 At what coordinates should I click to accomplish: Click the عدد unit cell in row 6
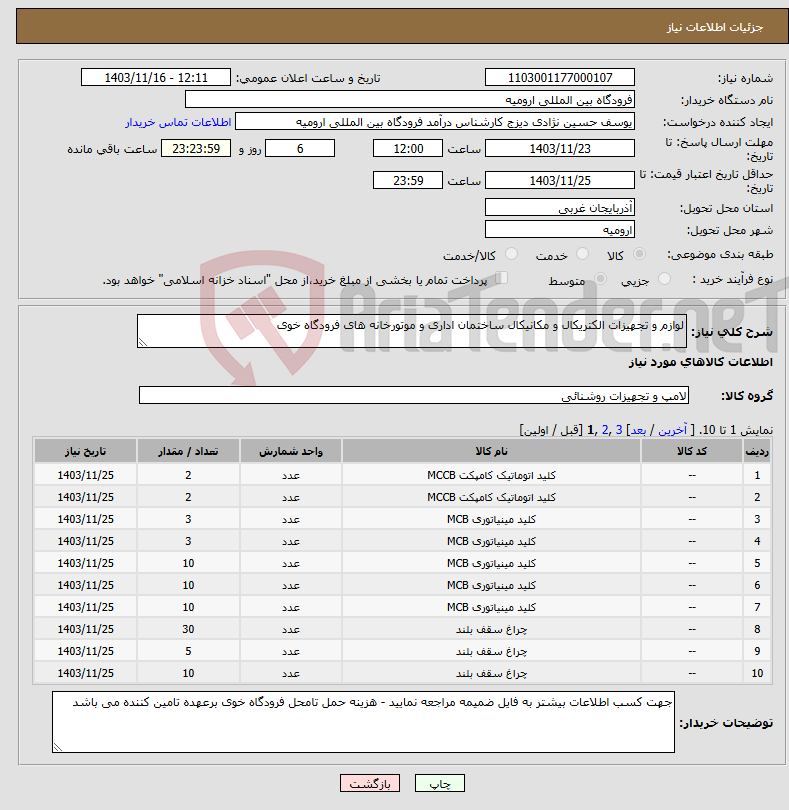(290, 585)
